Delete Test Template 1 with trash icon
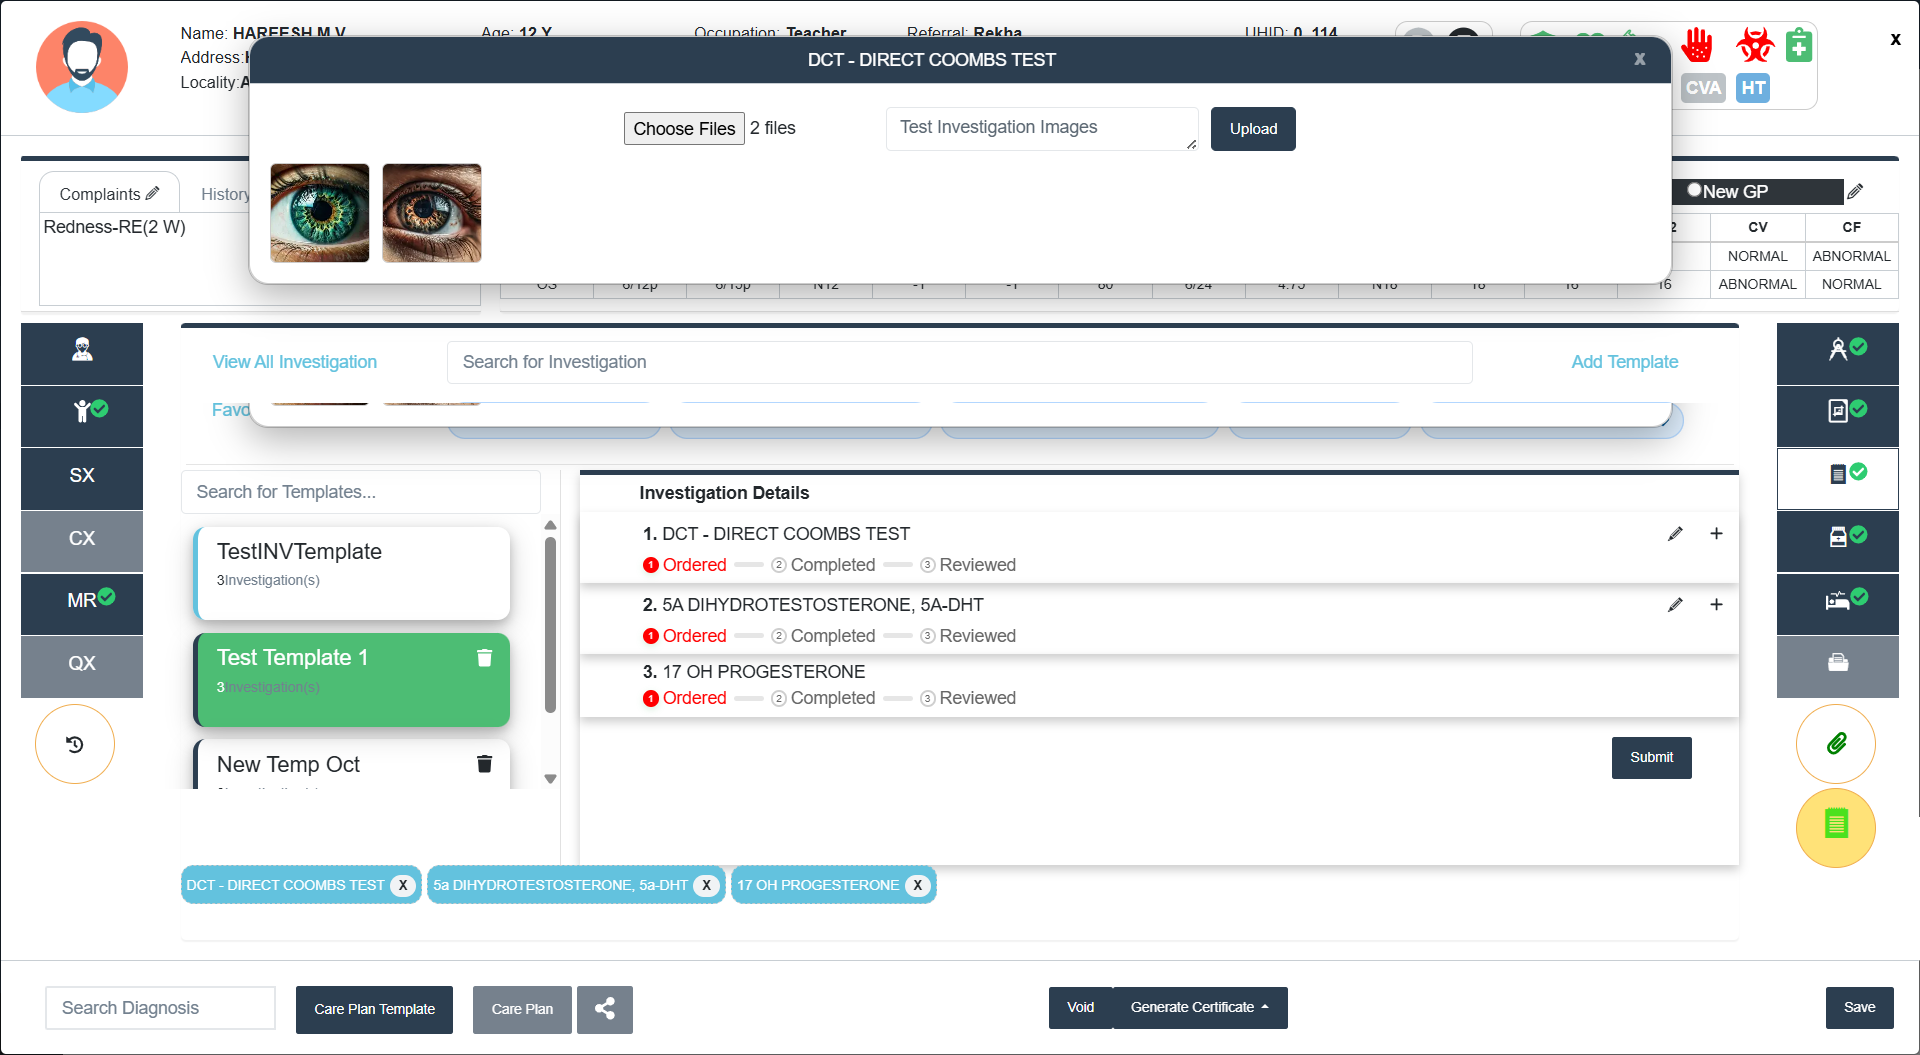The image size is (1920, 1055). (484, 658)
